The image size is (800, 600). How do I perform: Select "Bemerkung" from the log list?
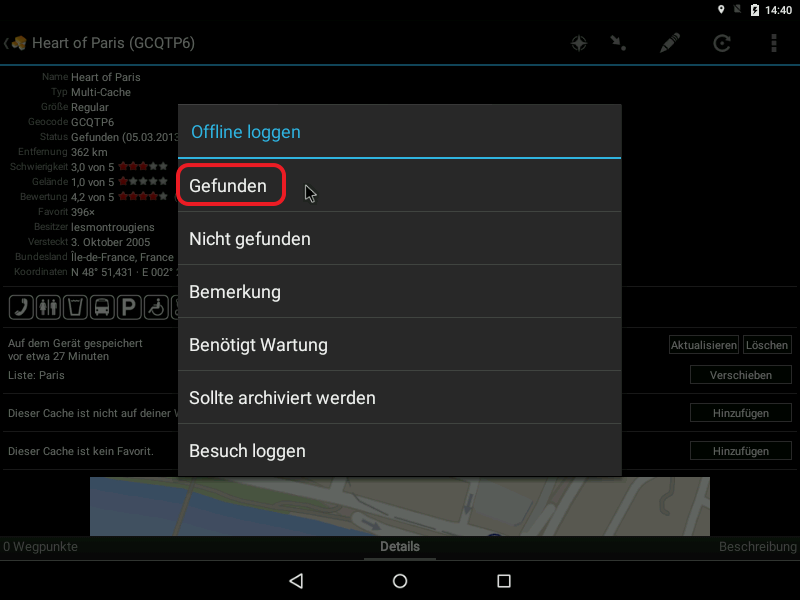[x=235, y=292]
